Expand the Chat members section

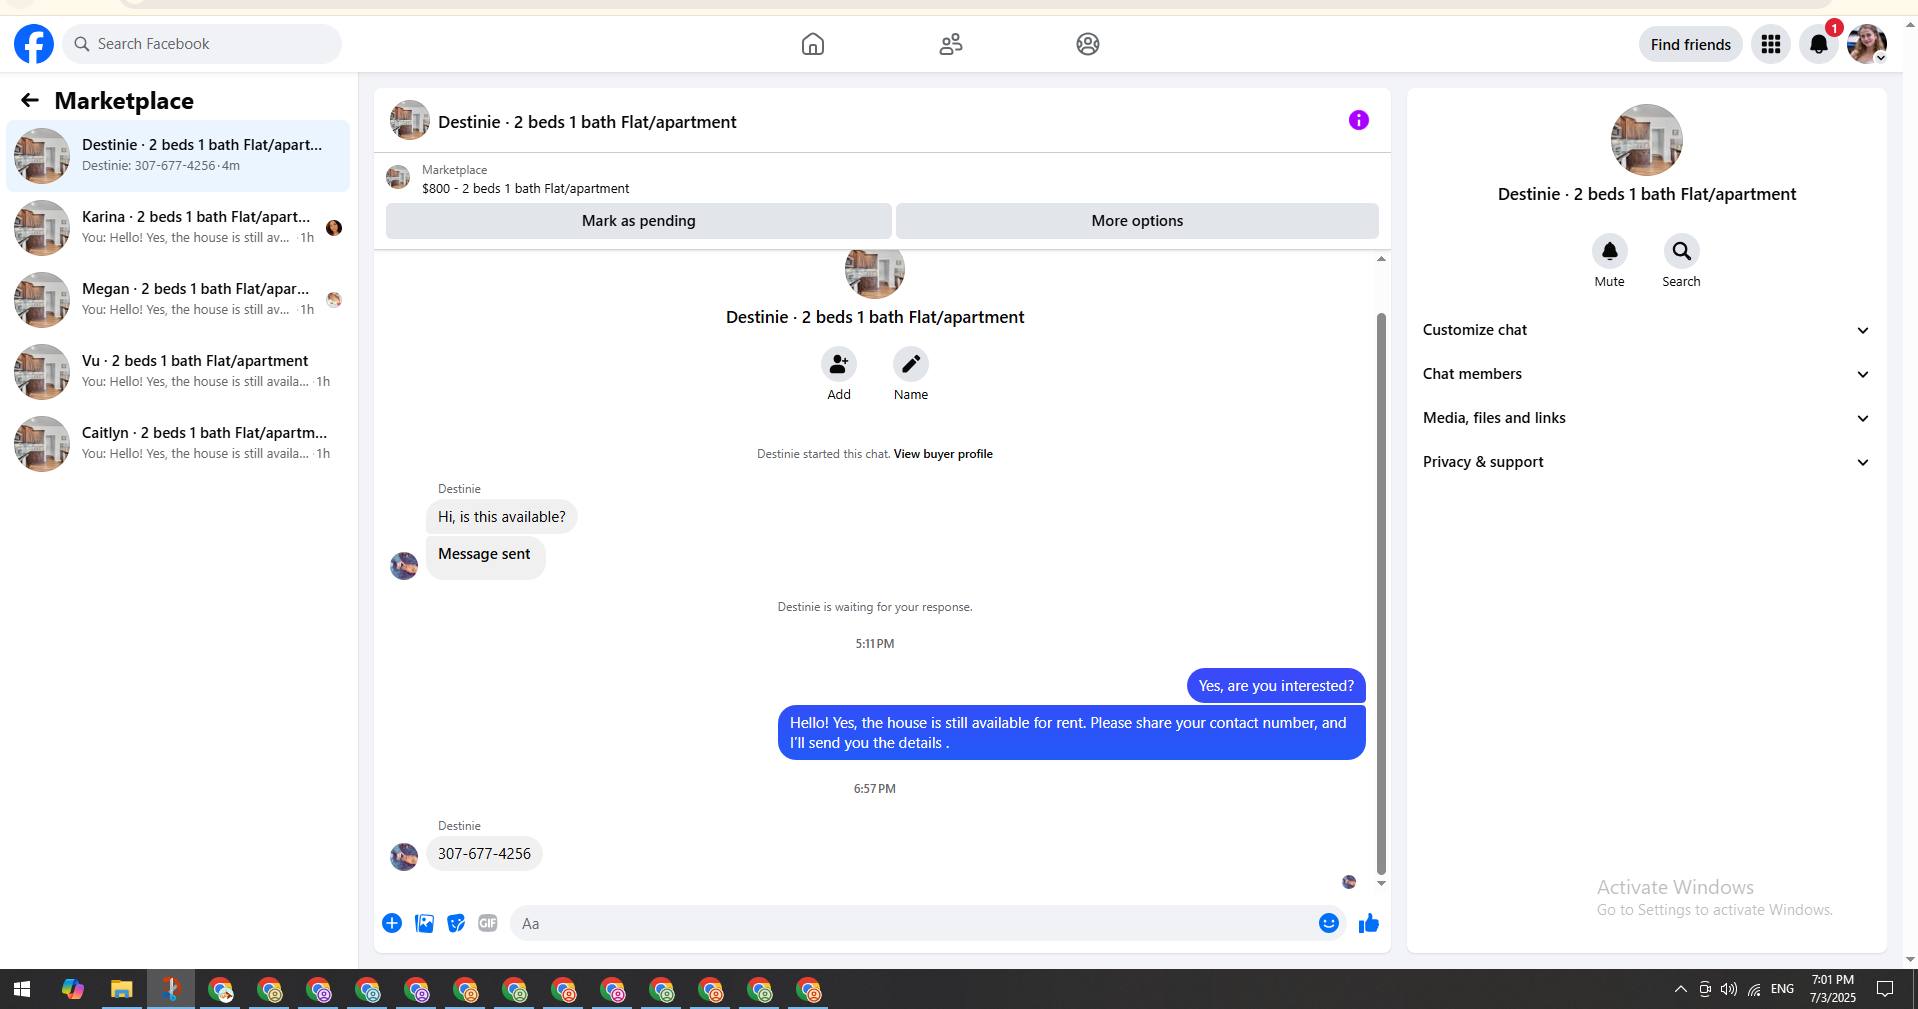(1646, 374)
